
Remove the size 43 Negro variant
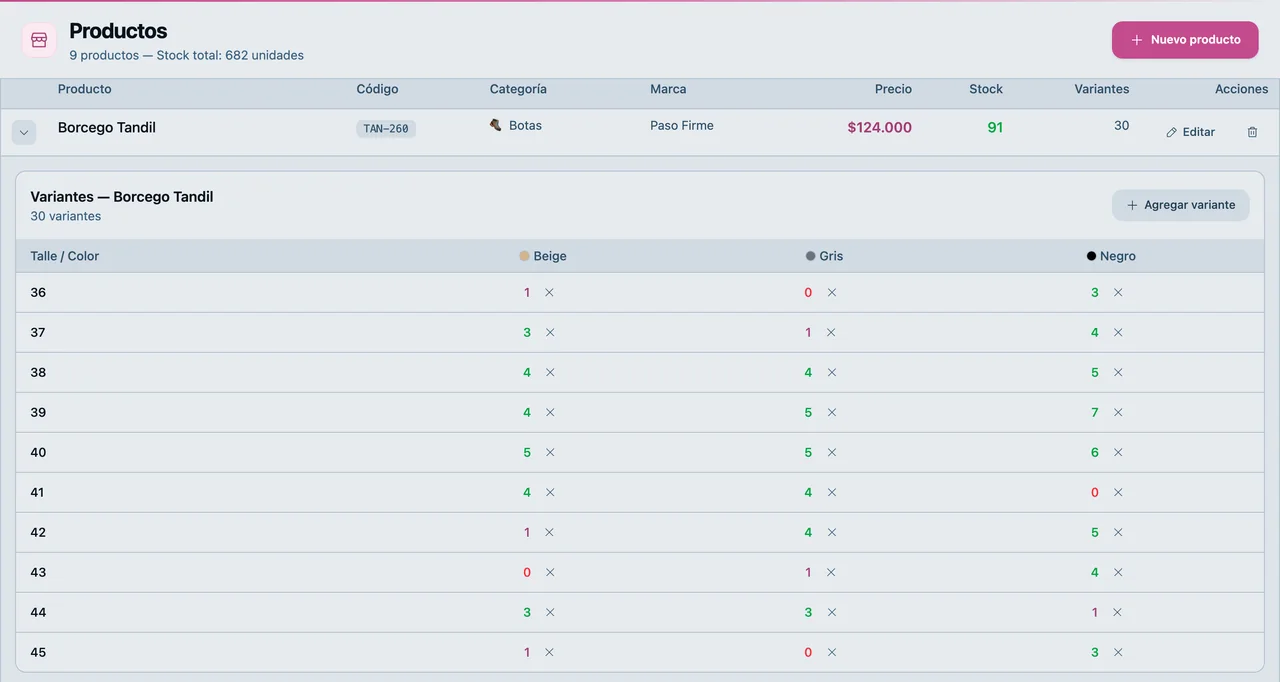[x=1118, y=573]
